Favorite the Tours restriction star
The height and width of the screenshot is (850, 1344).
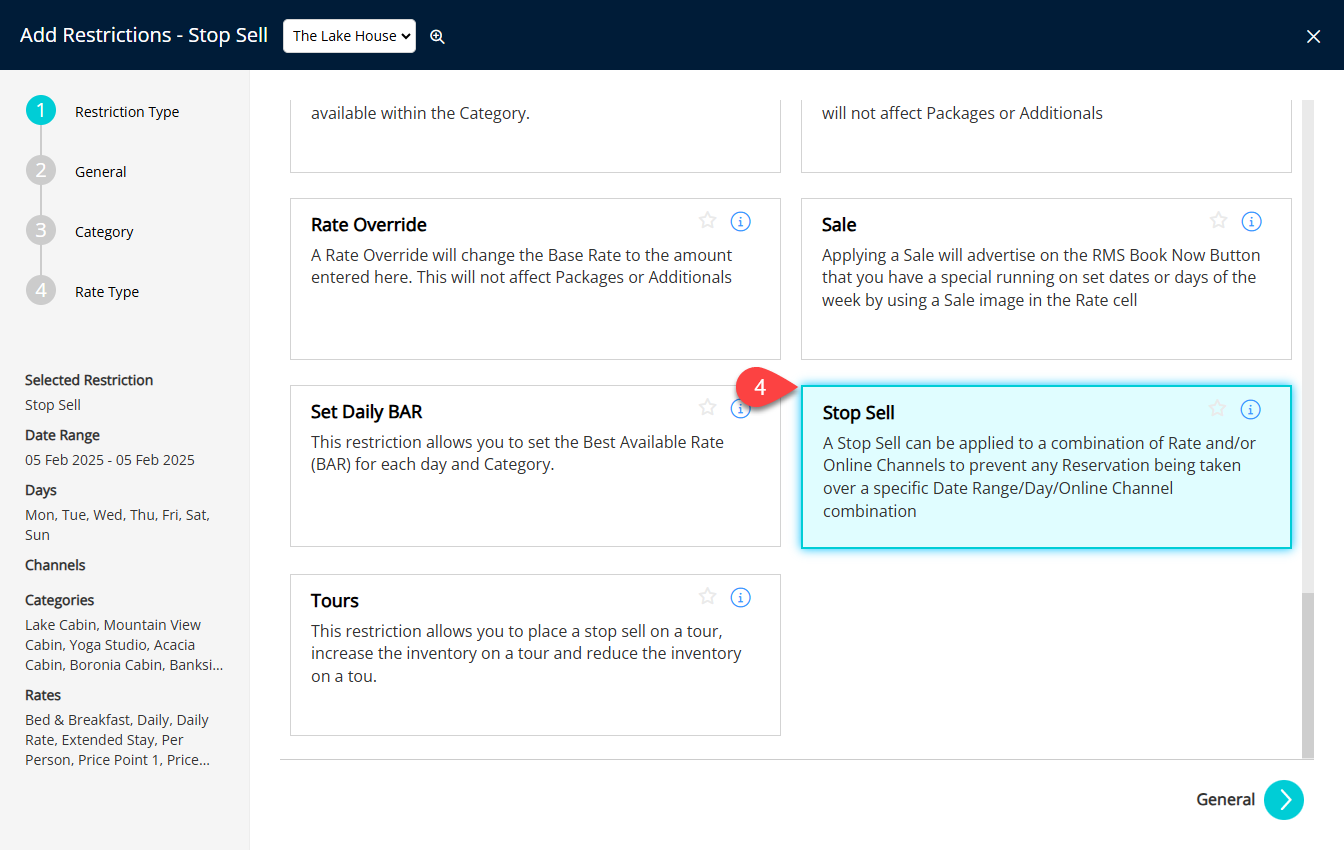pos(708,597)
